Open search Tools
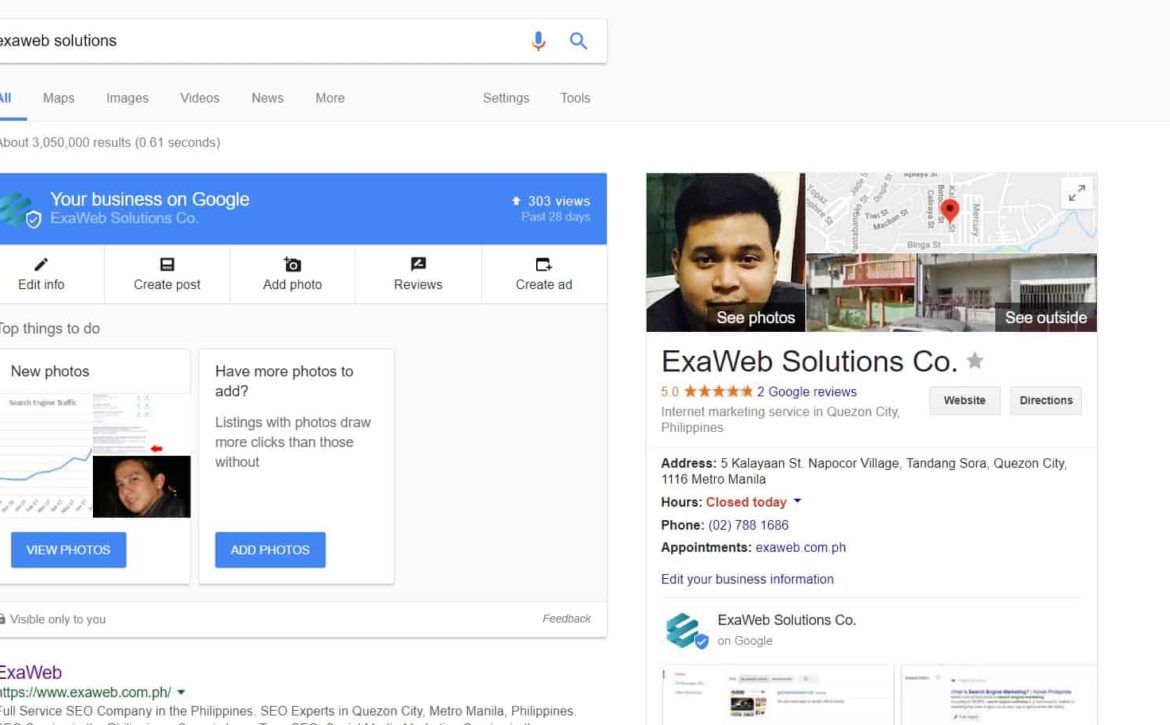1170x725 pixels. [x=575, y=98]
